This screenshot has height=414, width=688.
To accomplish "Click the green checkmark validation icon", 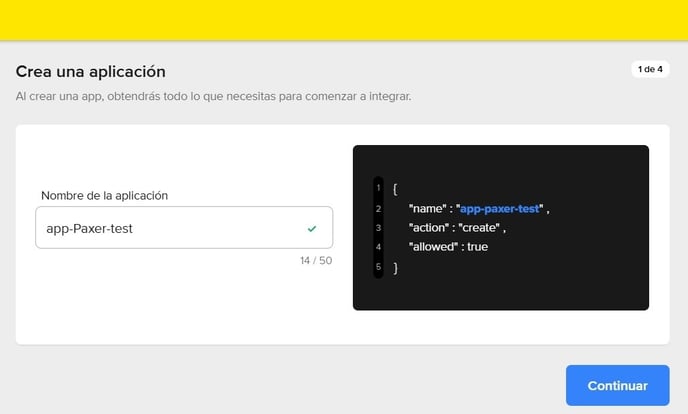I will coord(312,229).
